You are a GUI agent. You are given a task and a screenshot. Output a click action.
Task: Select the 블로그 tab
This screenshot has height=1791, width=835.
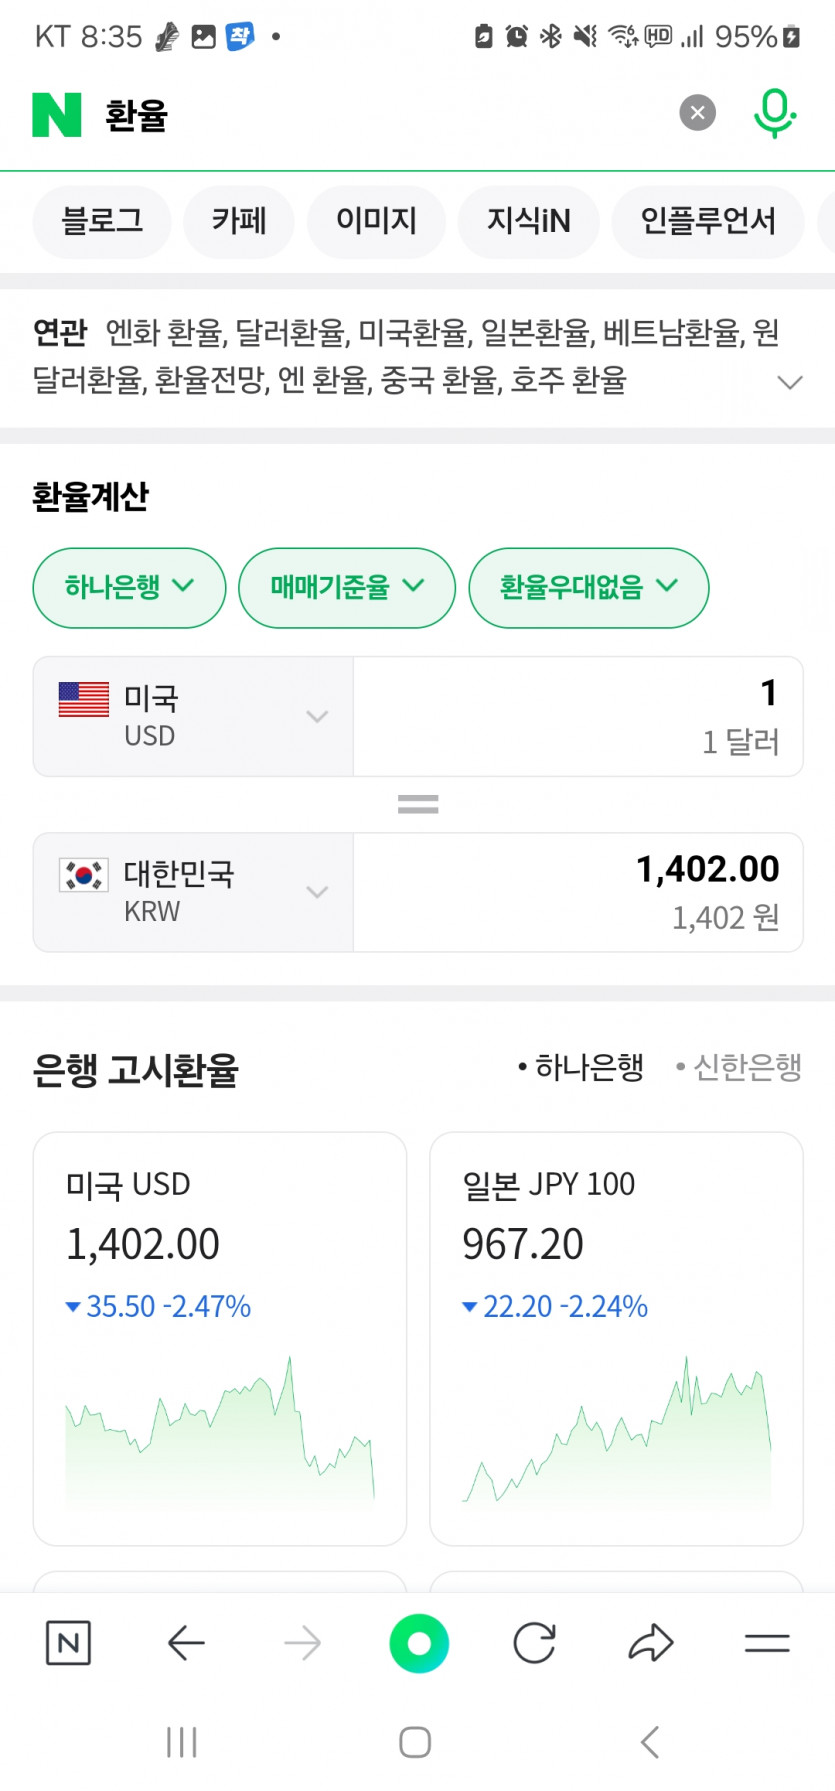click(102, 221)
